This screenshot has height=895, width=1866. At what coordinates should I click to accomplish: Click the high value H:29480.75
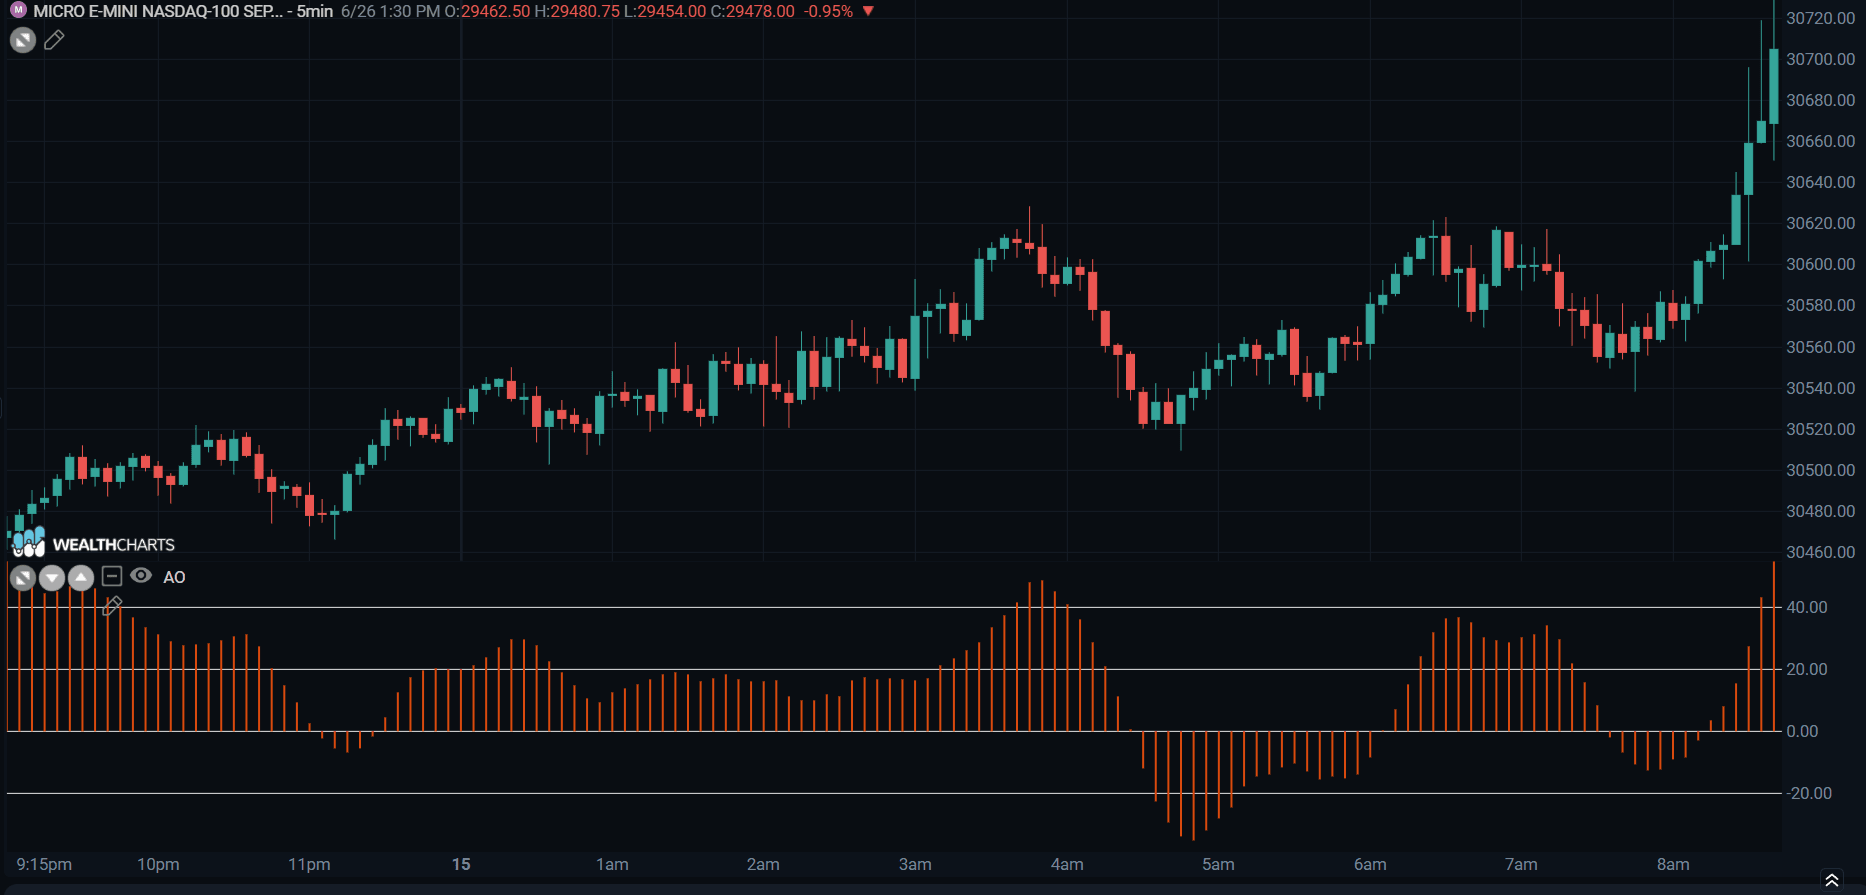577,11
